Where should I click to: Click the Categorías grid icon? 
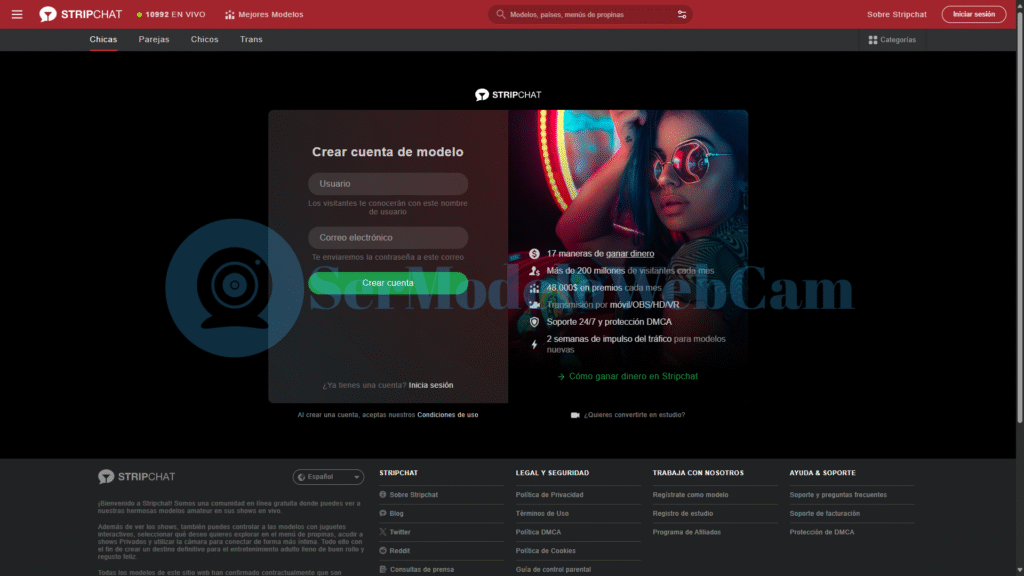pyautogui.click(x=872, y=40)
